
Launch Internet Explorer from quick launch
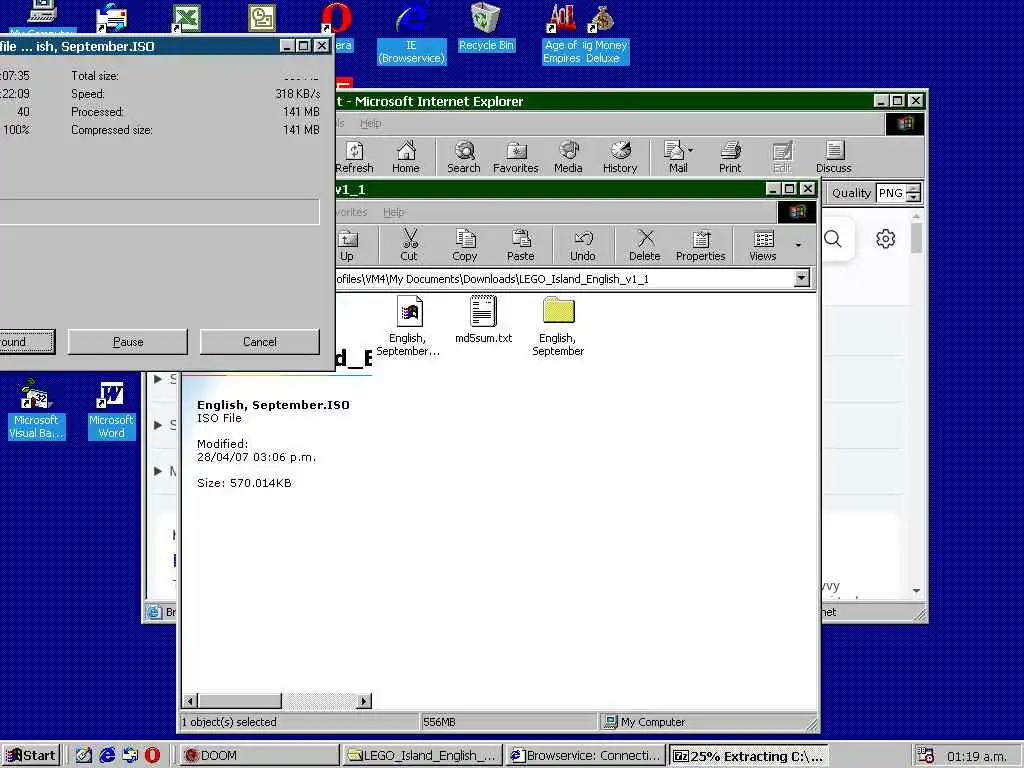tap(107, 756)
